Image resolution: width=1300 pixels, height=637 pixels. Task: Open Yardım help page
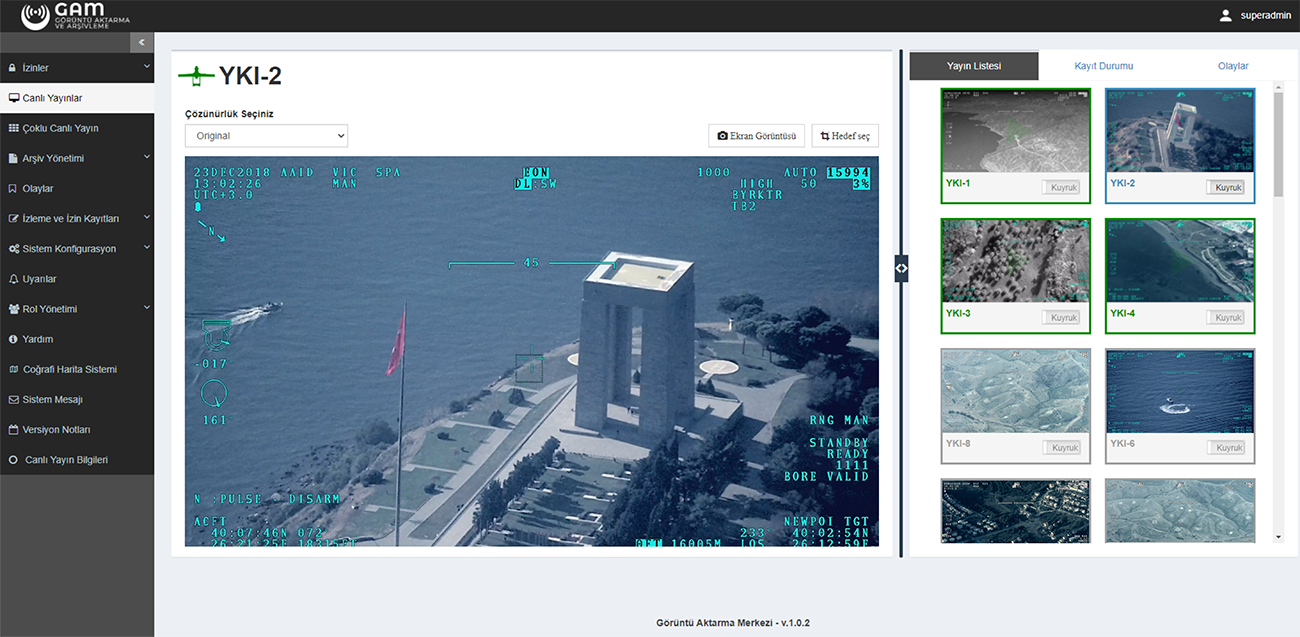[37, 339]
